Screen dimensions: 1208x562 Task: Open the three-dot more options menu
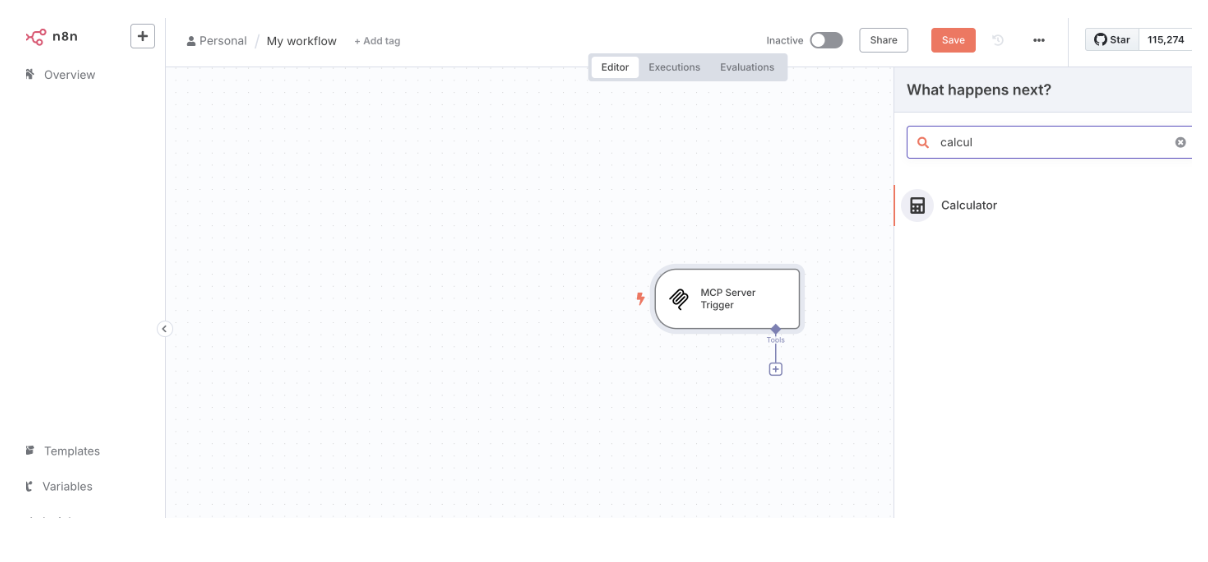tap(1039, 40)
